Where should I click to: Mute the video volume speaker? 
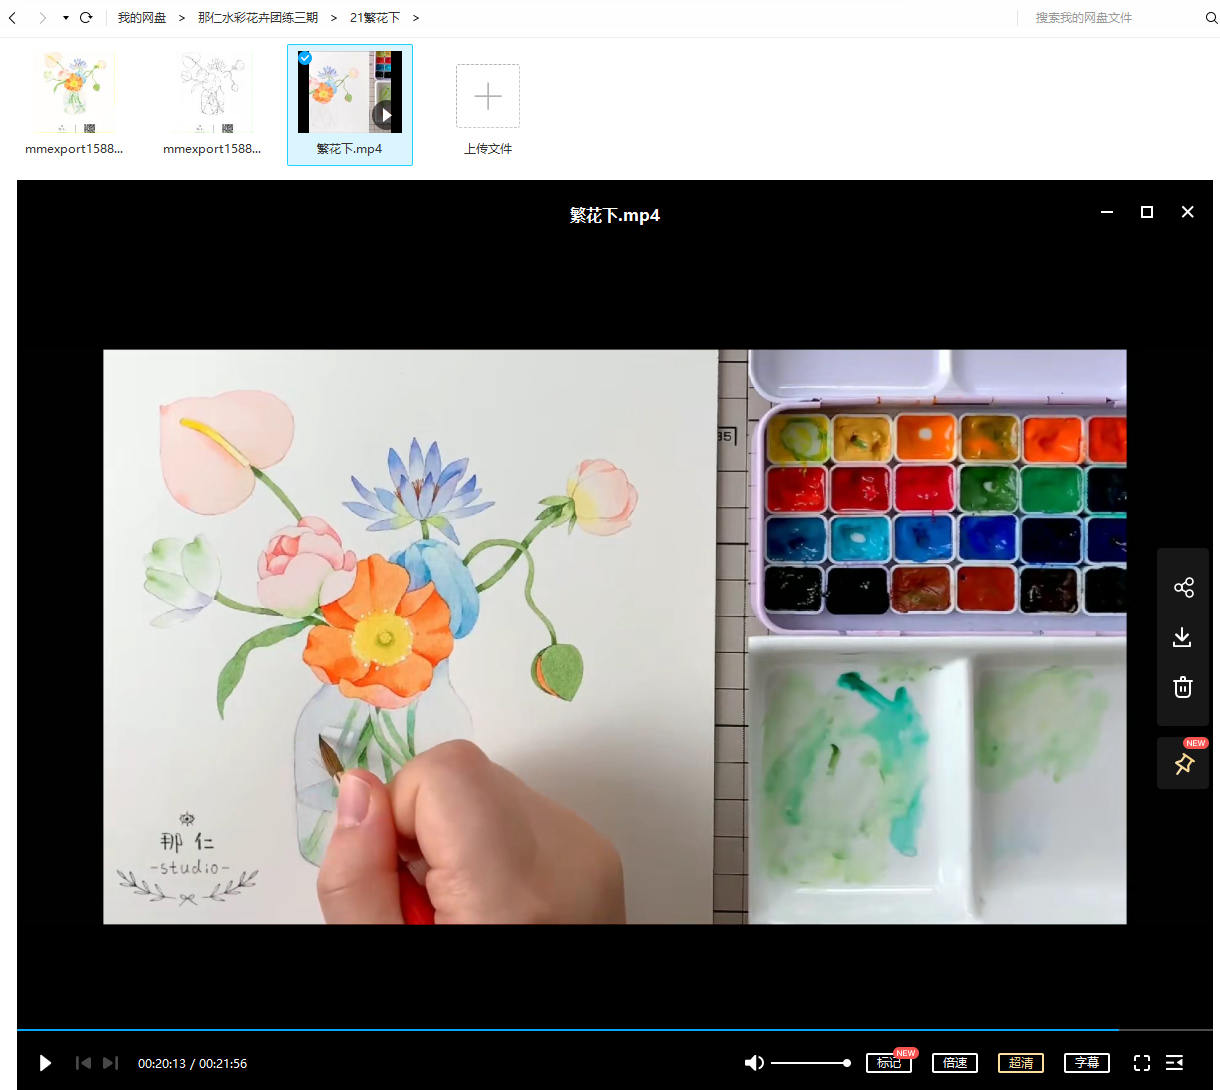point(754,1063)
